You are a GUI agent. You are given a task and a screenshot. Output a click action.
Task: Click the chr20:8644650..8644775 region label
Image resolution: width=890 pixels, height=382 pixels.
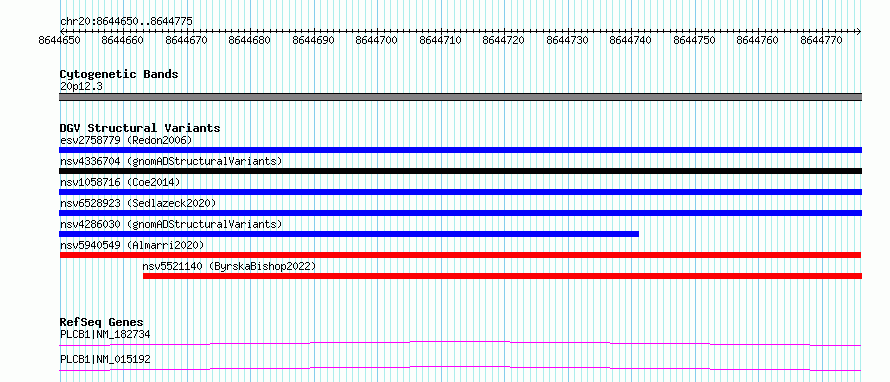[x=126, y=22]
